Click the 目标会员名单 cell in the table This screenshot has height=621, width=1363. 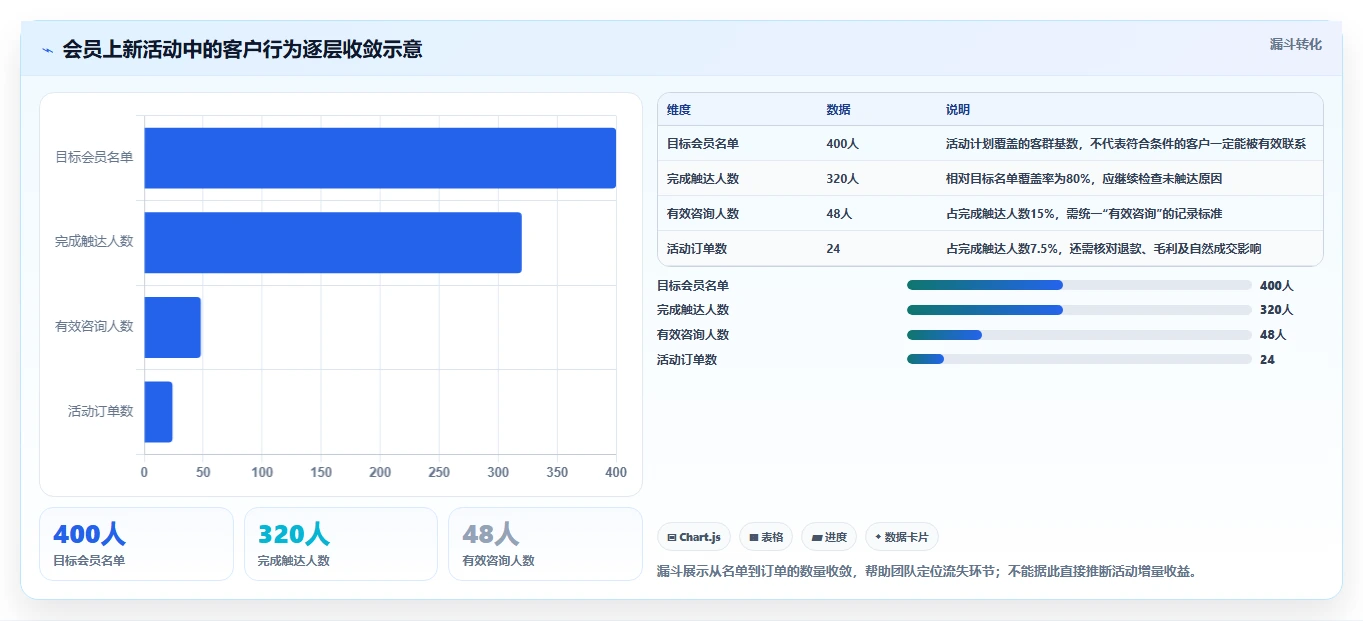click(x=703, y=144)
